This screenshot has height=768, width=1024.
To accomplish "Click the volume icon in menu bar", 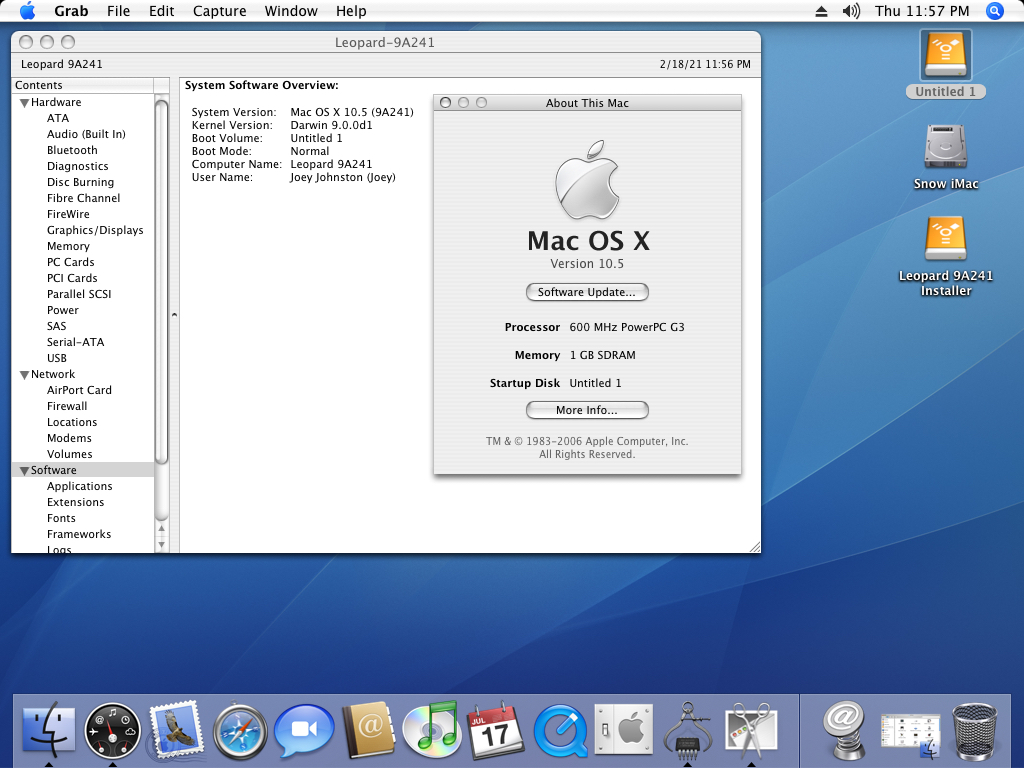I will point(851,11).
